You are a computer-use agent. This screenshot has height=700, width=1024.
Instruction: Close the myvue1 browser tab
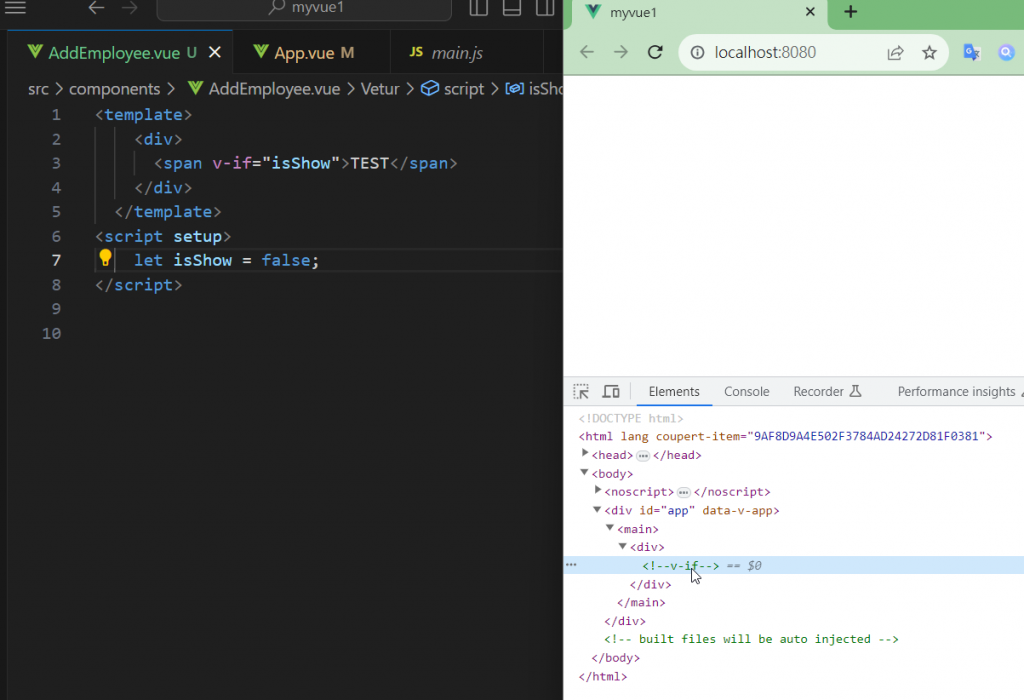810,12
